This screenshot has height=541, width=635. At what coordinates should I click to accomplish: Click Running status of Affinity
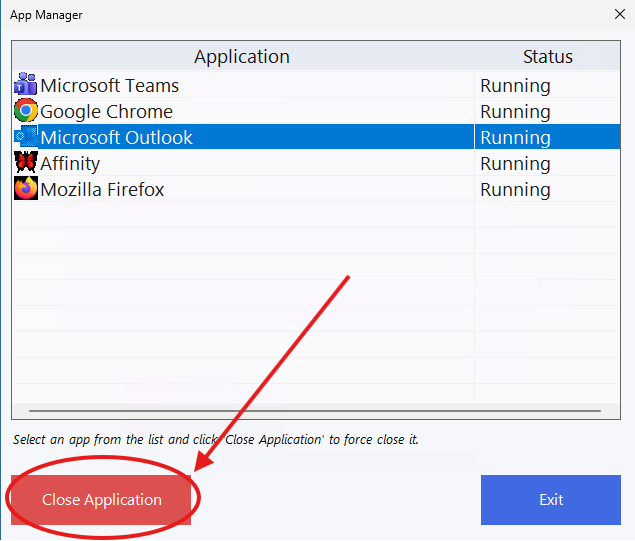coord(515,164)
